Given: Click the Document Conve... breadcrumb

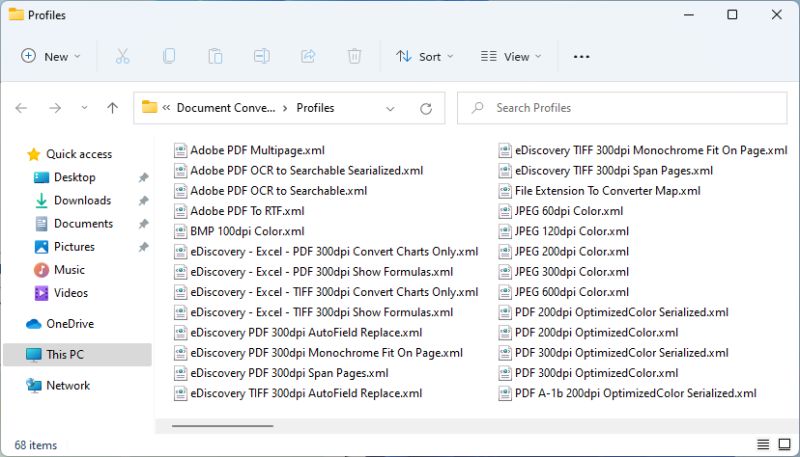Looking at the screenshot, I should (226, 108).
